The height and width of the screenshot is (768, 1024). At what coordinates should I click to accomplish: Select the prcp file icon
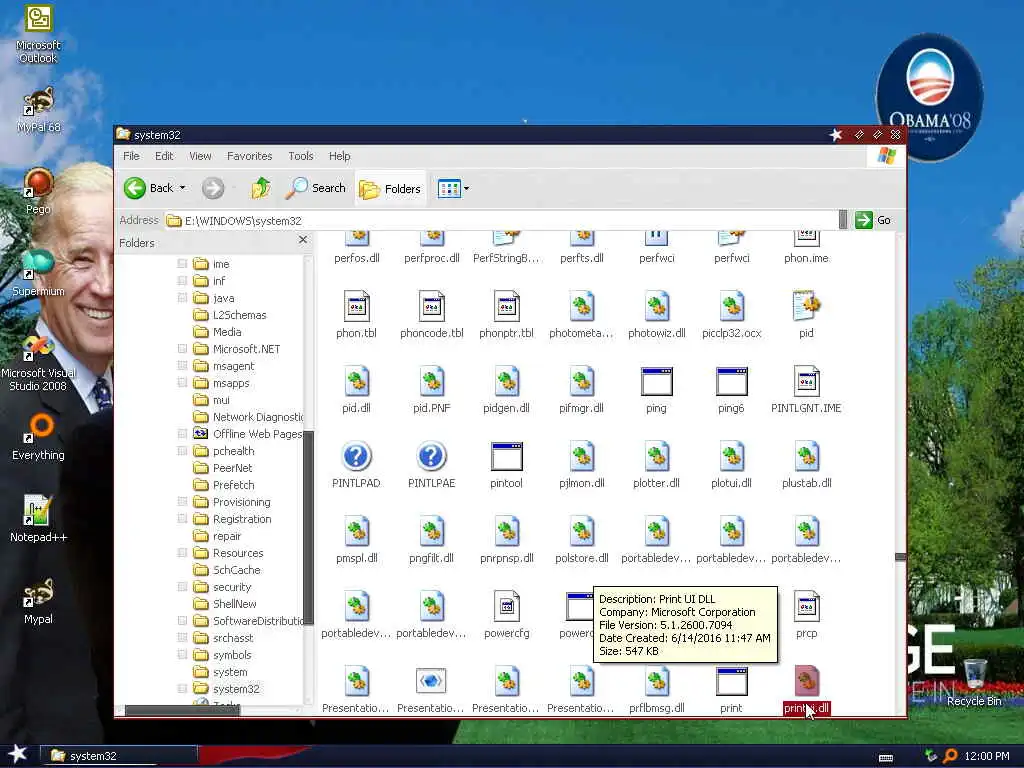click(807, 615)
